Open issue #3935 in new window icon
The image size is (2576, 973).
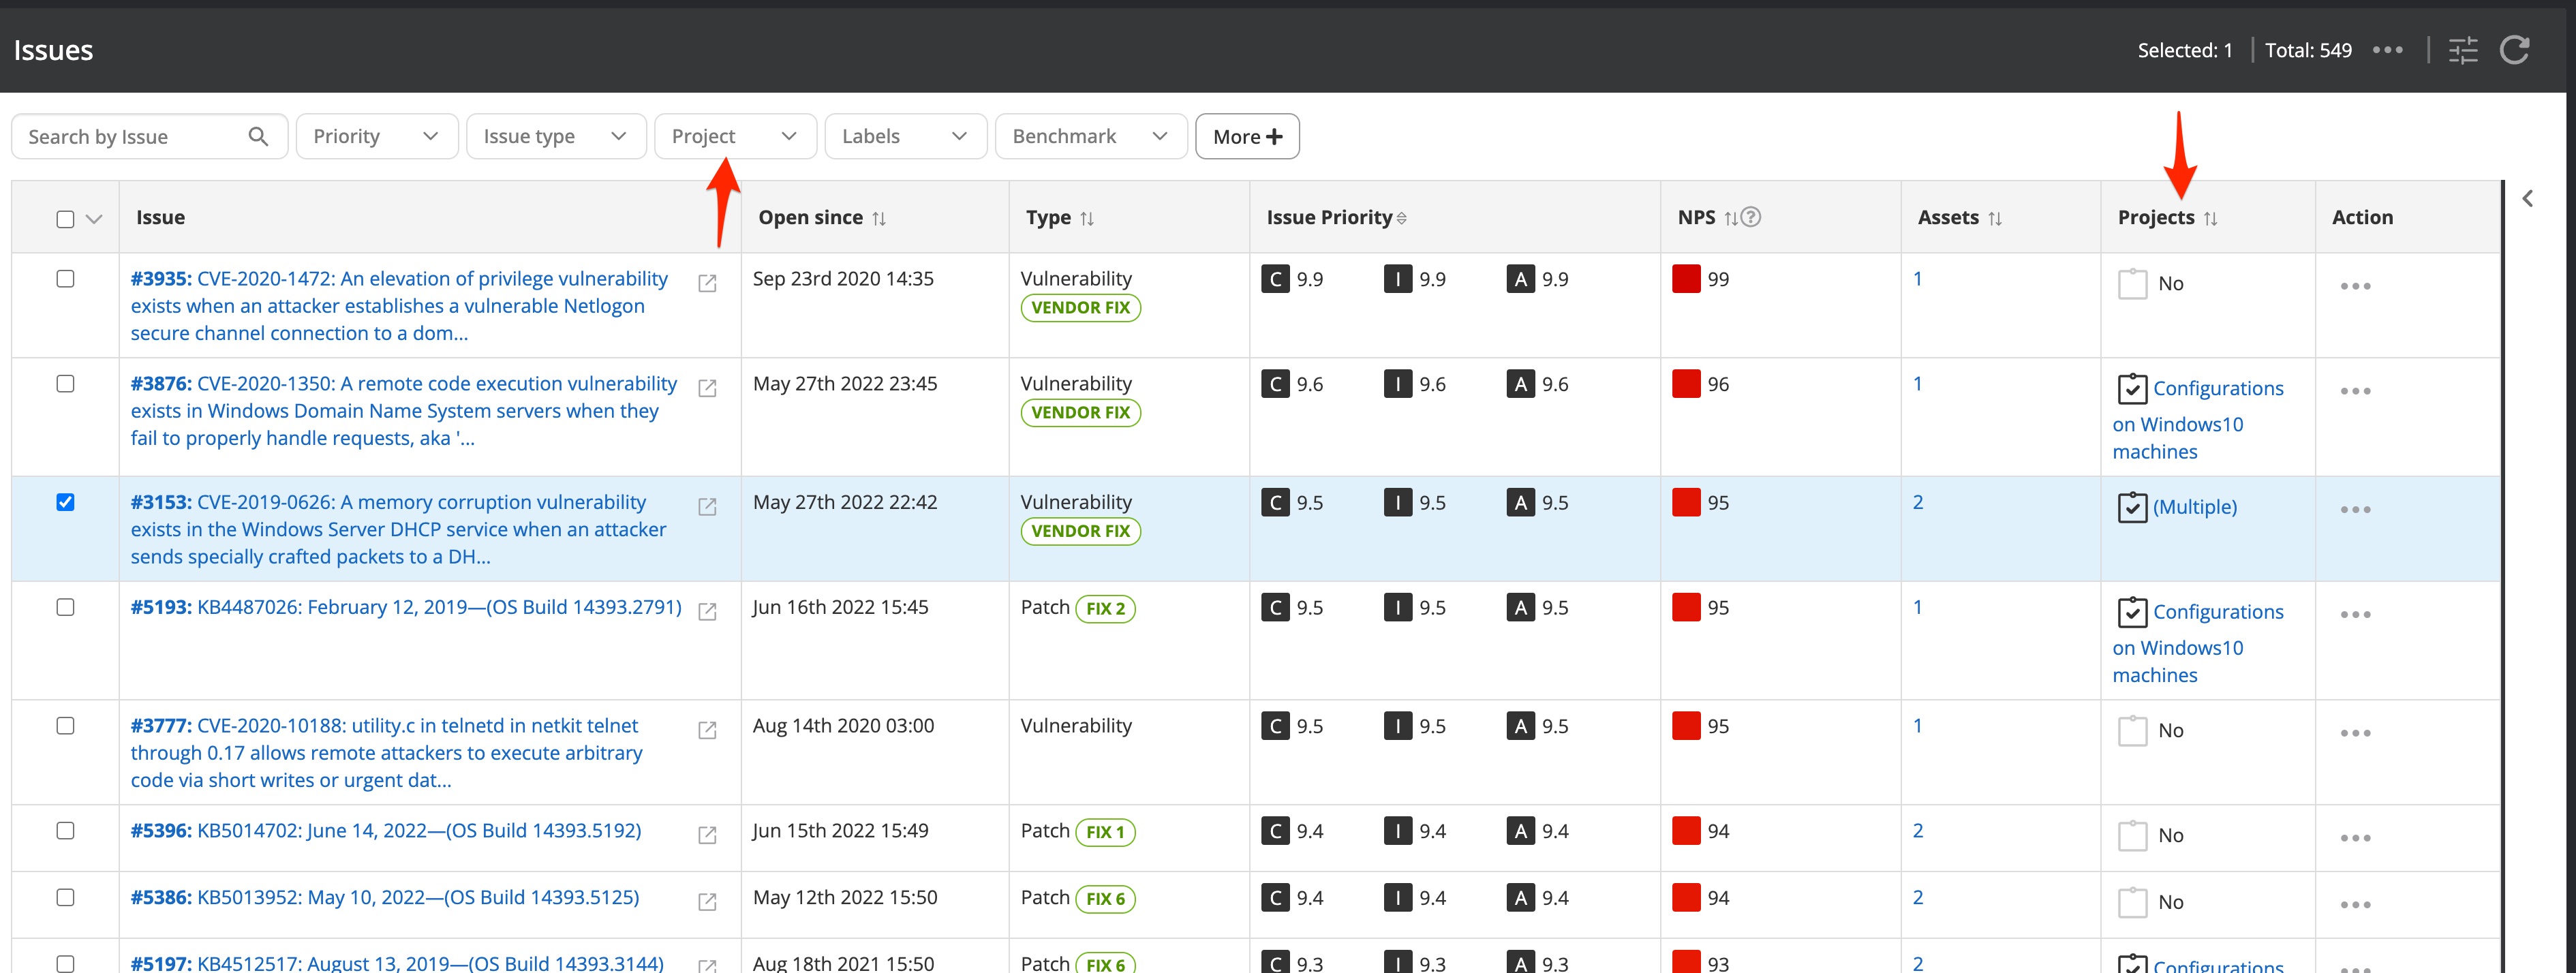pyautogui.click(x=707, y=283)
